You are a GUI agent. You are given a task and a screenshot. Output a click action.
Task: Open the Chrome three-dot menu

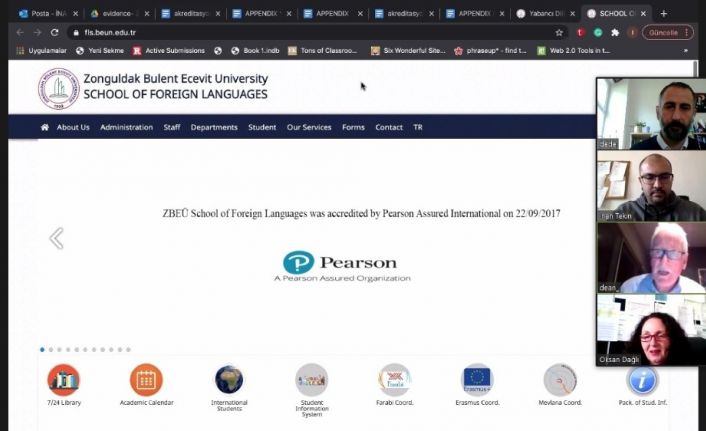pyautogui.click(x=687, y=32)
